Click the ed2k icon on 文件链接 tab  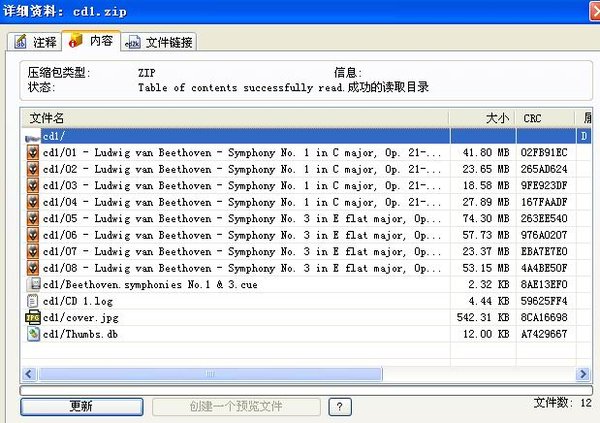(133, 42)
